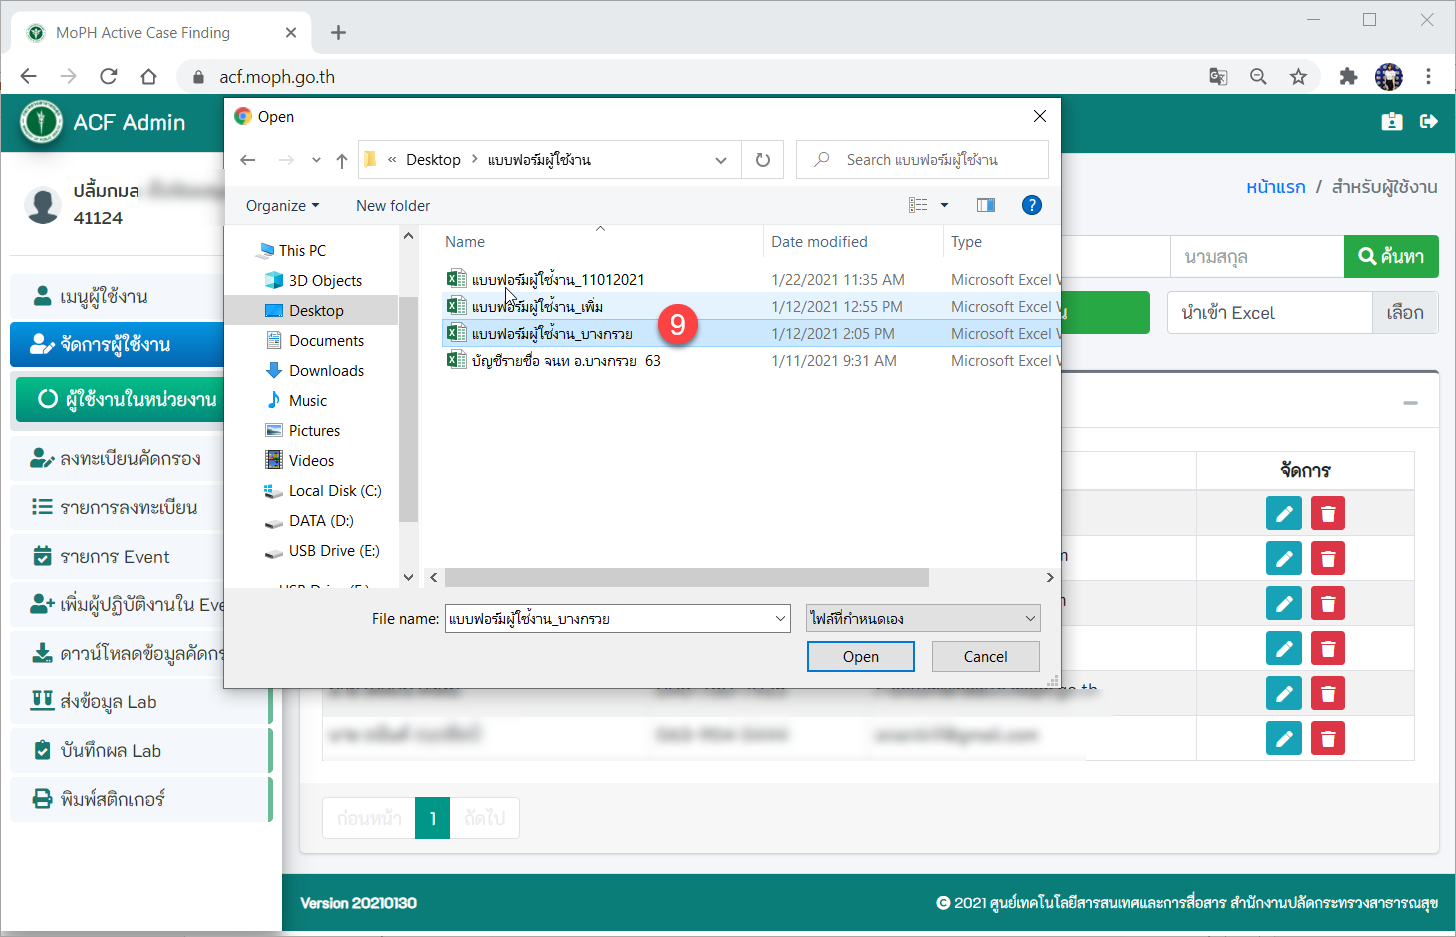Click the New folder button

coord(393,206)
